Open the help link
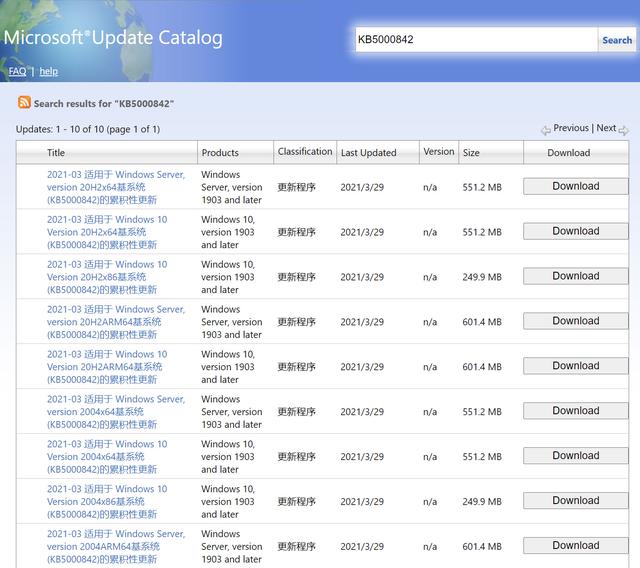 (48, 71)
